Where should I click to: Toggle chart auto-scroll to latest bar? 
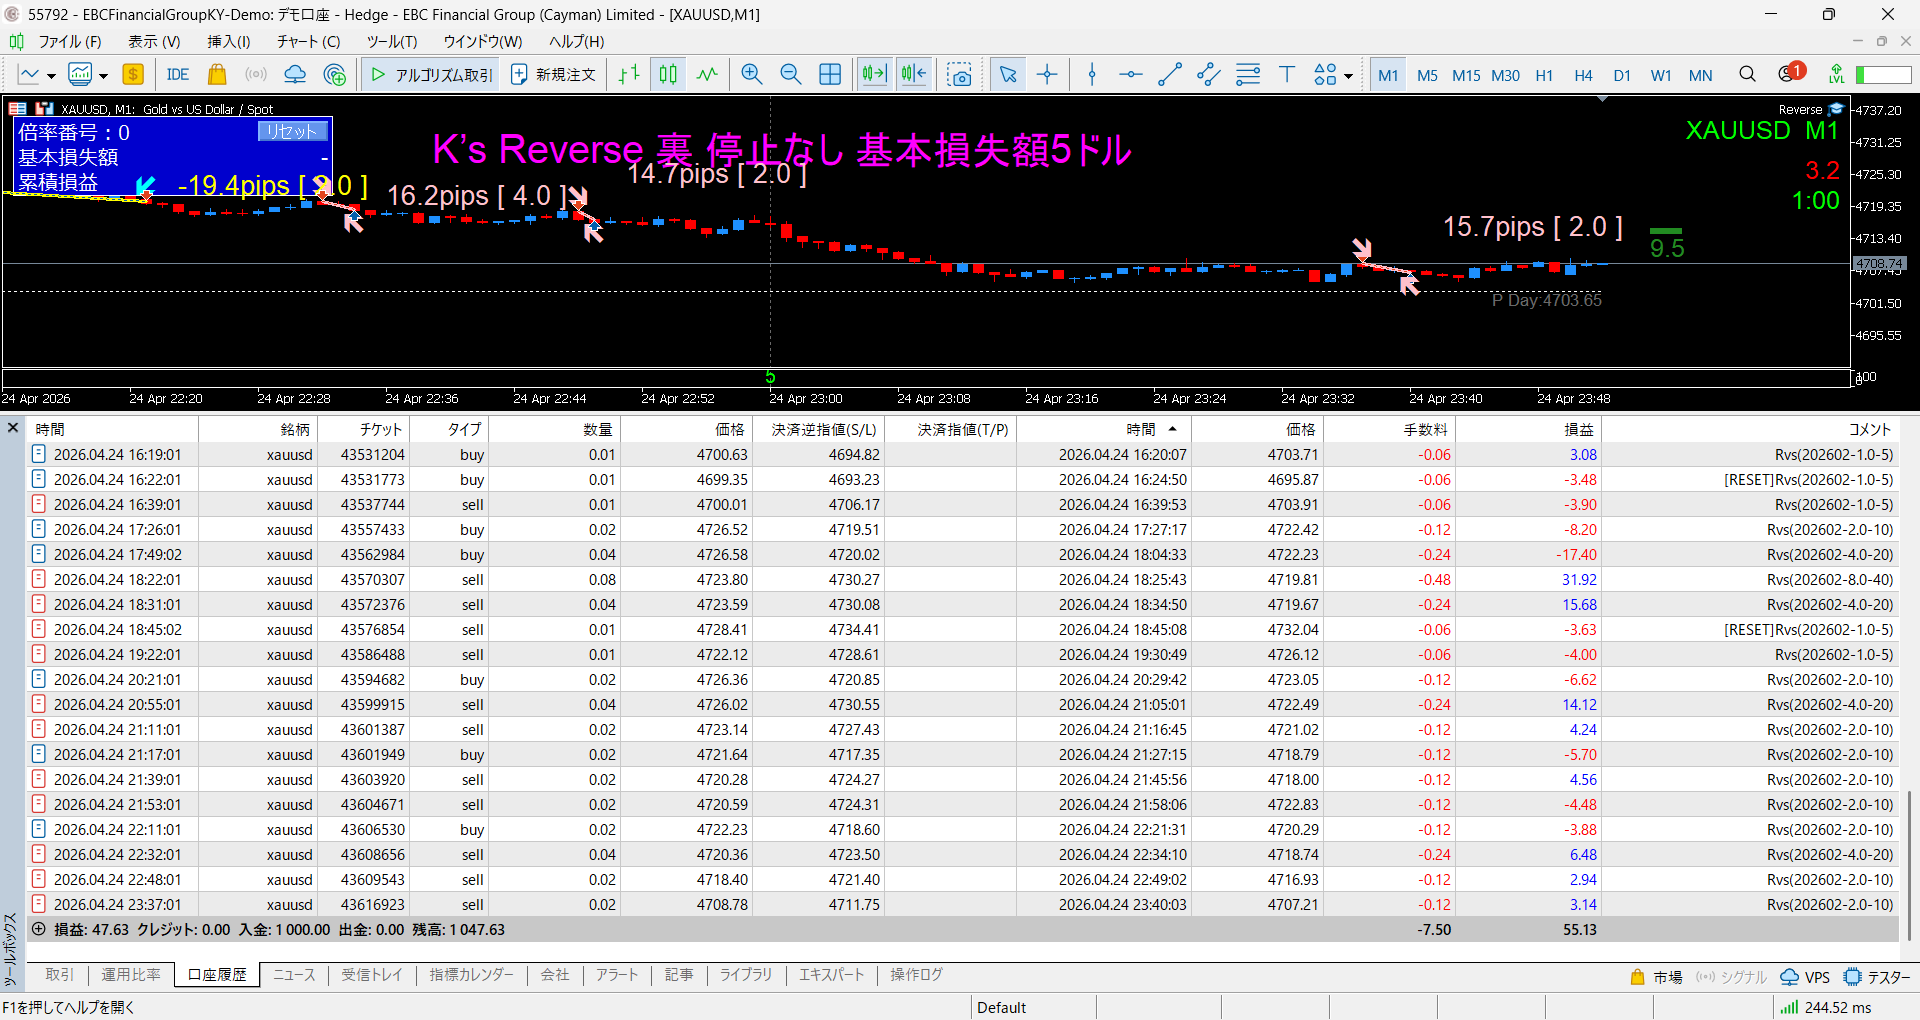[874, 75]
